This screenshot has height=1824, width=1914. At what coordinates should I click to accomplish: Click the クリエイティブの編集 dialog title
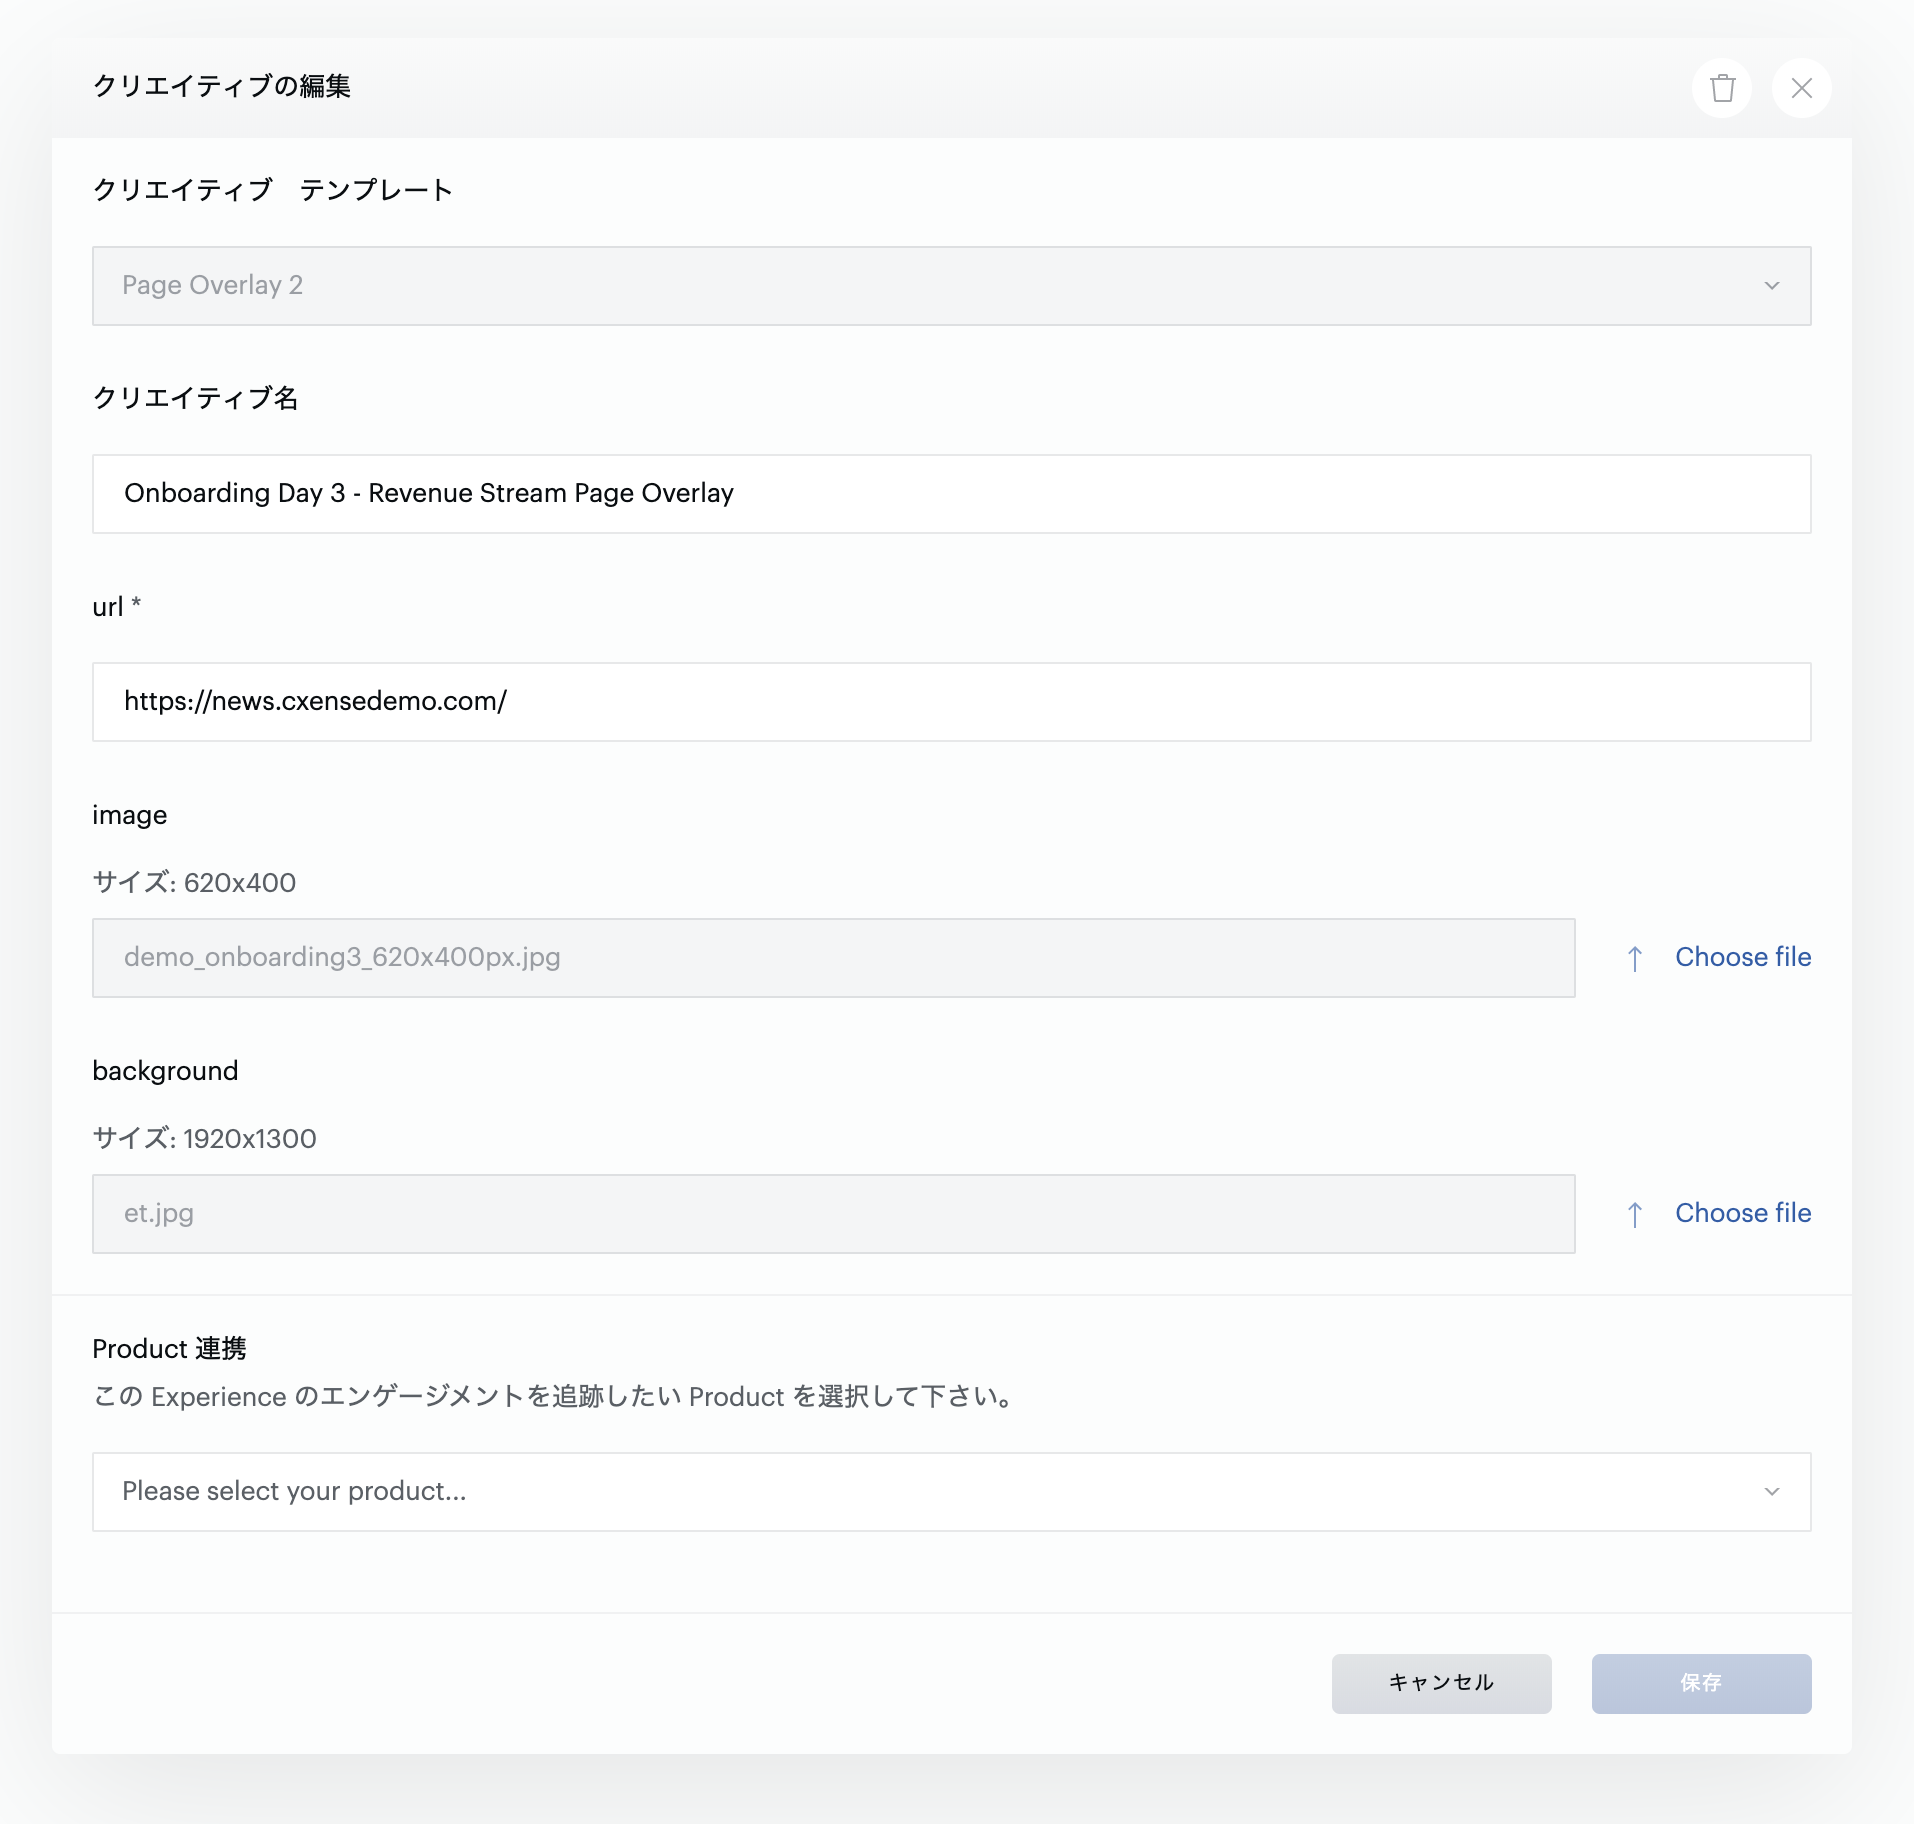click(x=222, y=86)
